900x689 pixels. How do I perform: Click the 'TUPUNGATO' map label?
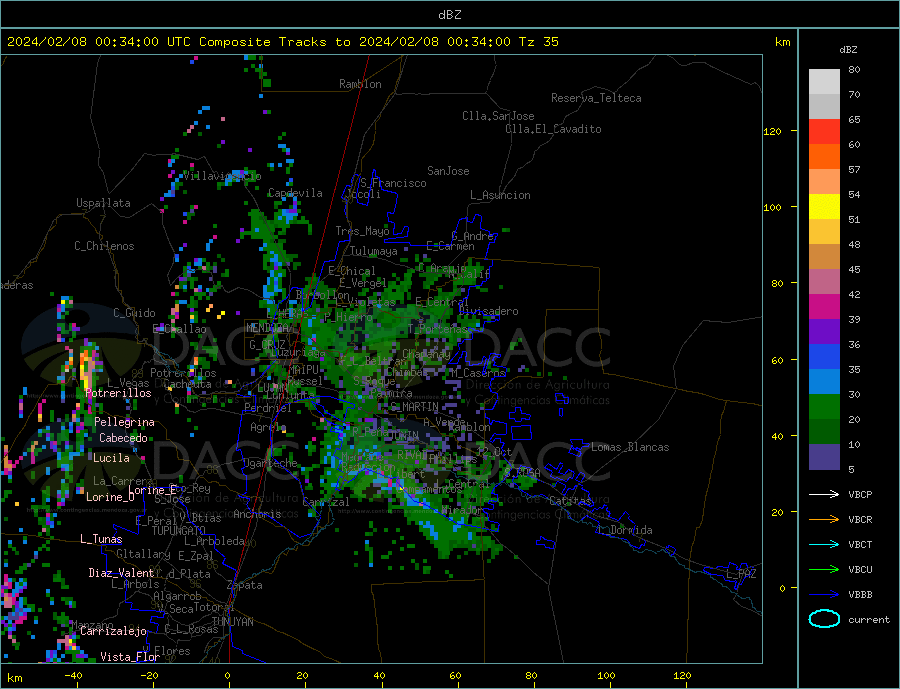178,531
